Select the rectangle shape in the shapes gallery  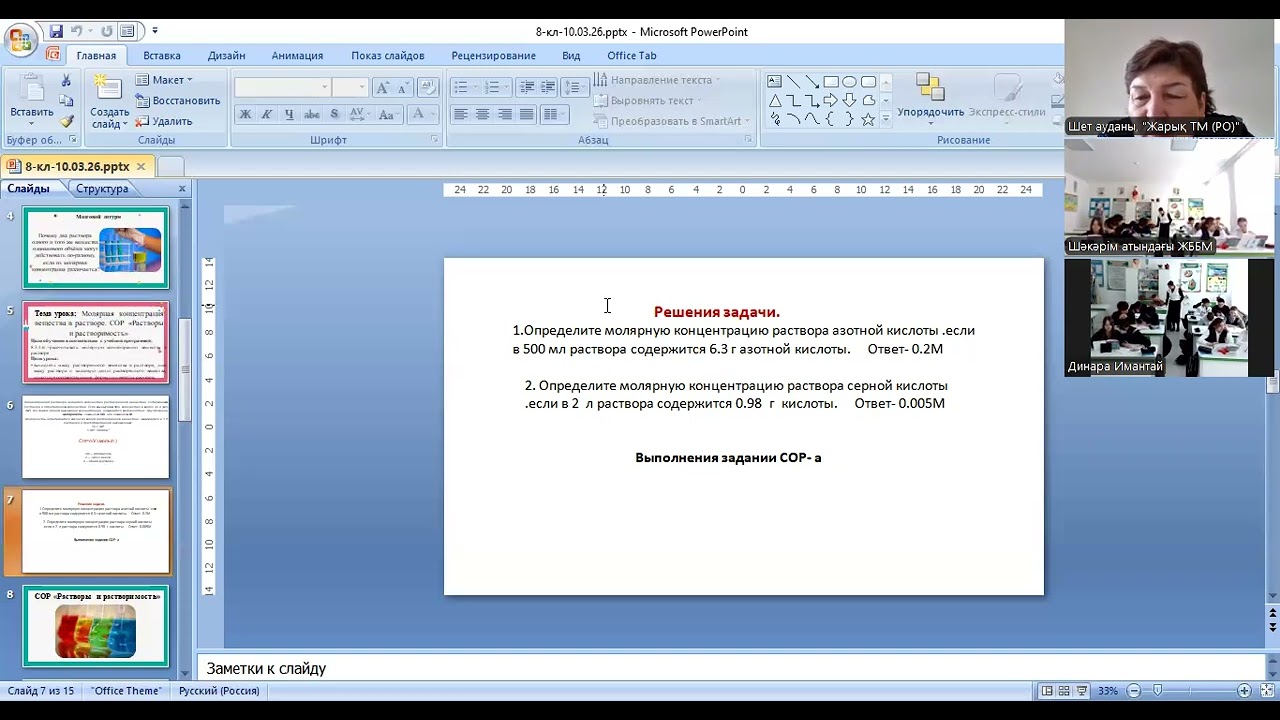coord(831,82)
